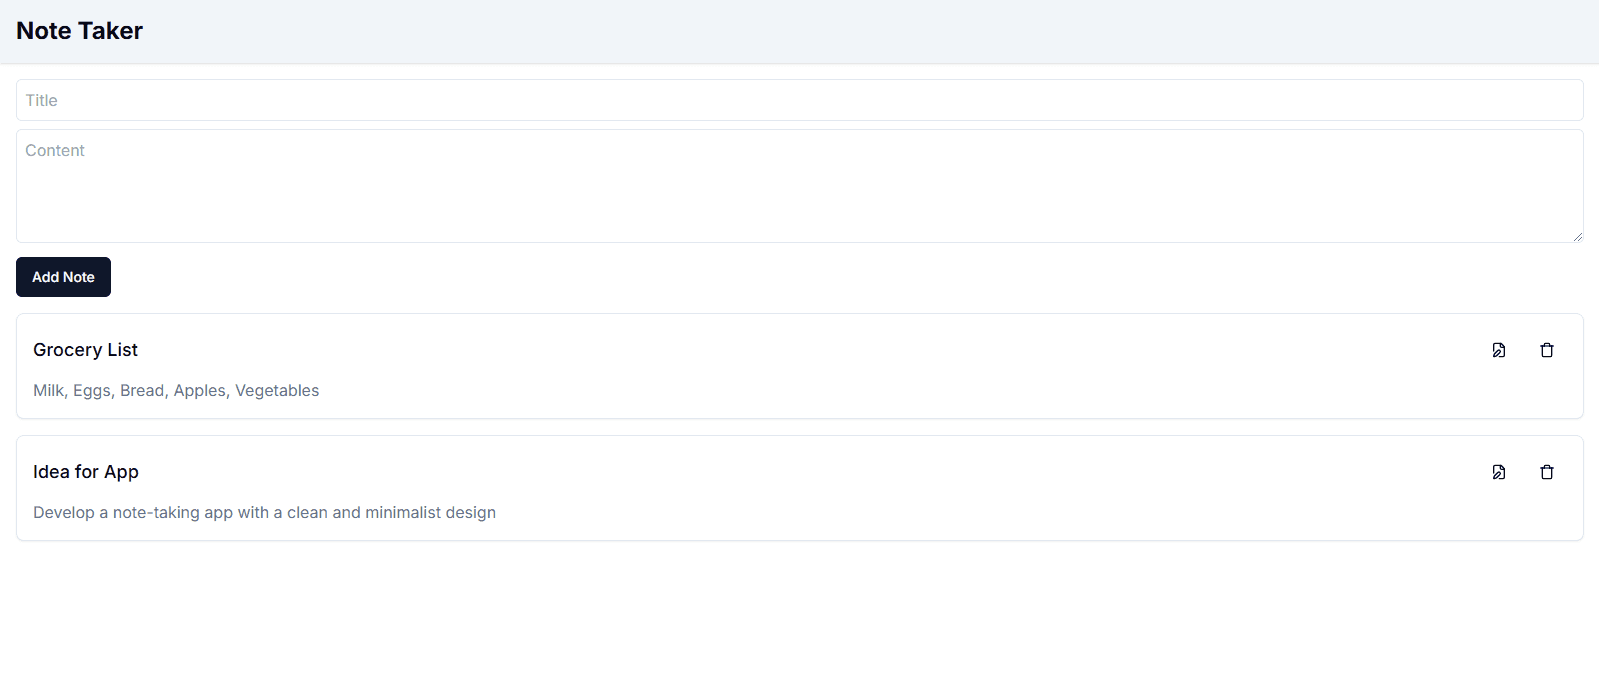This screenshot has height=687, width=1599.
Task: Click the word Bread in grocery note
Action: 142,391
